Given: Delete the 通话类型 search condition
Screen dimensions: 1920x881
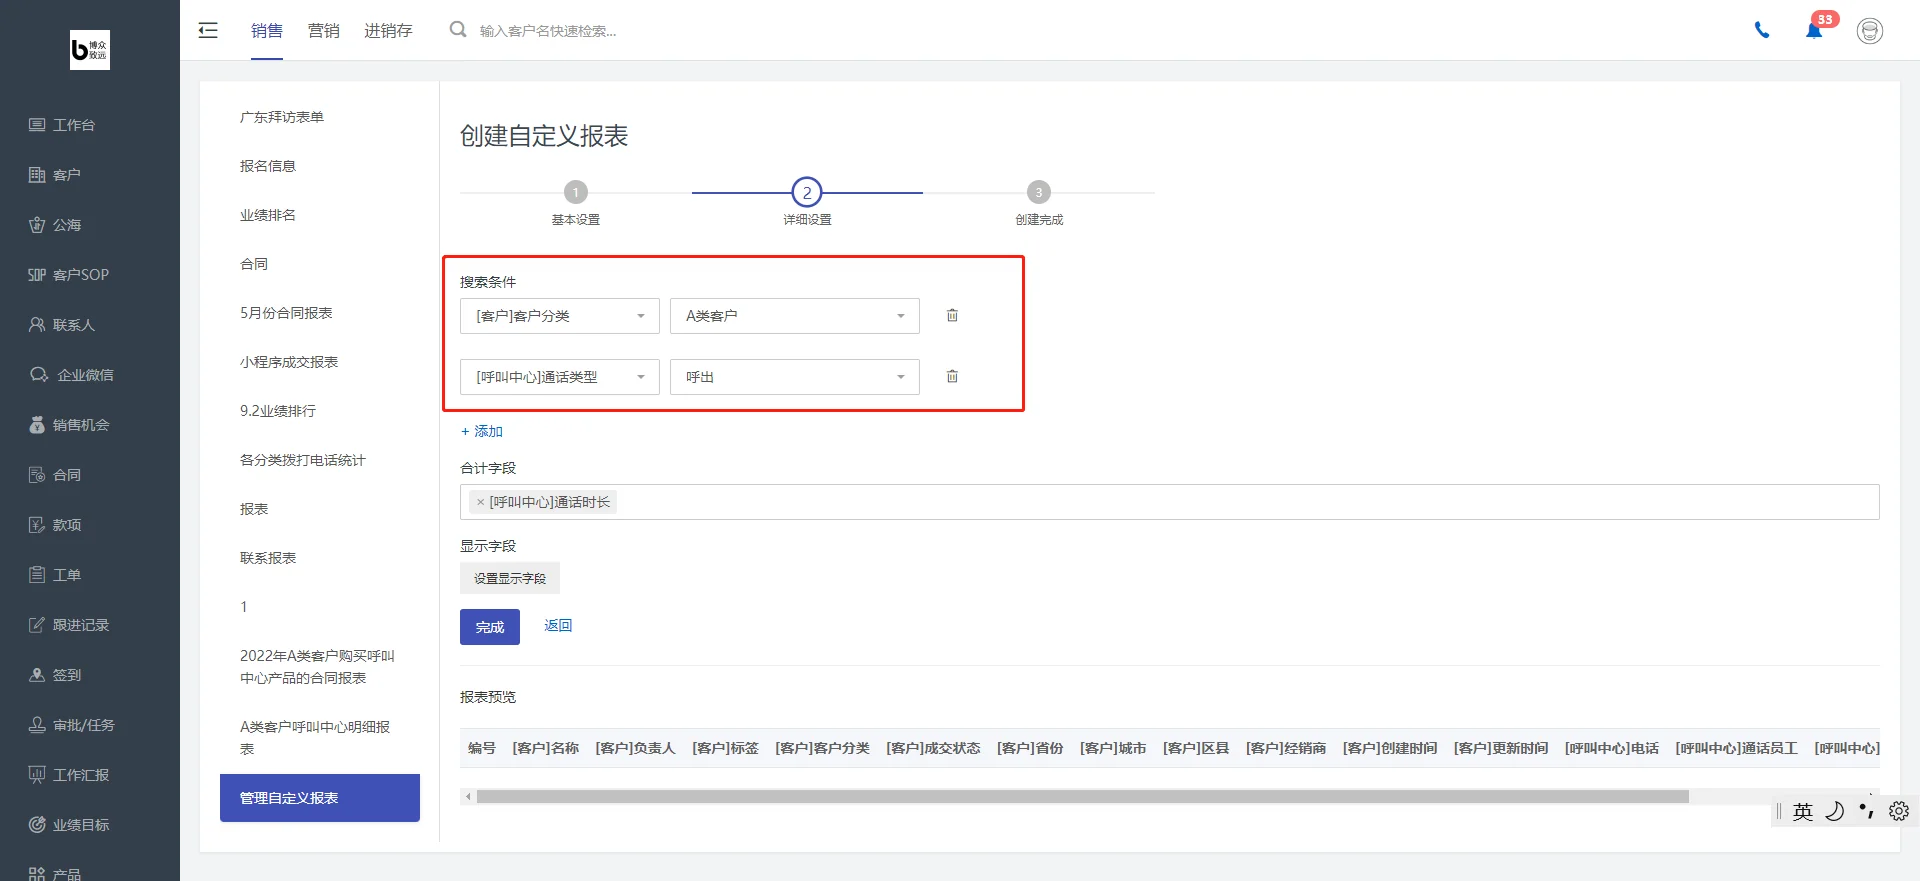Looking at the screenshot, I should 952,376.
